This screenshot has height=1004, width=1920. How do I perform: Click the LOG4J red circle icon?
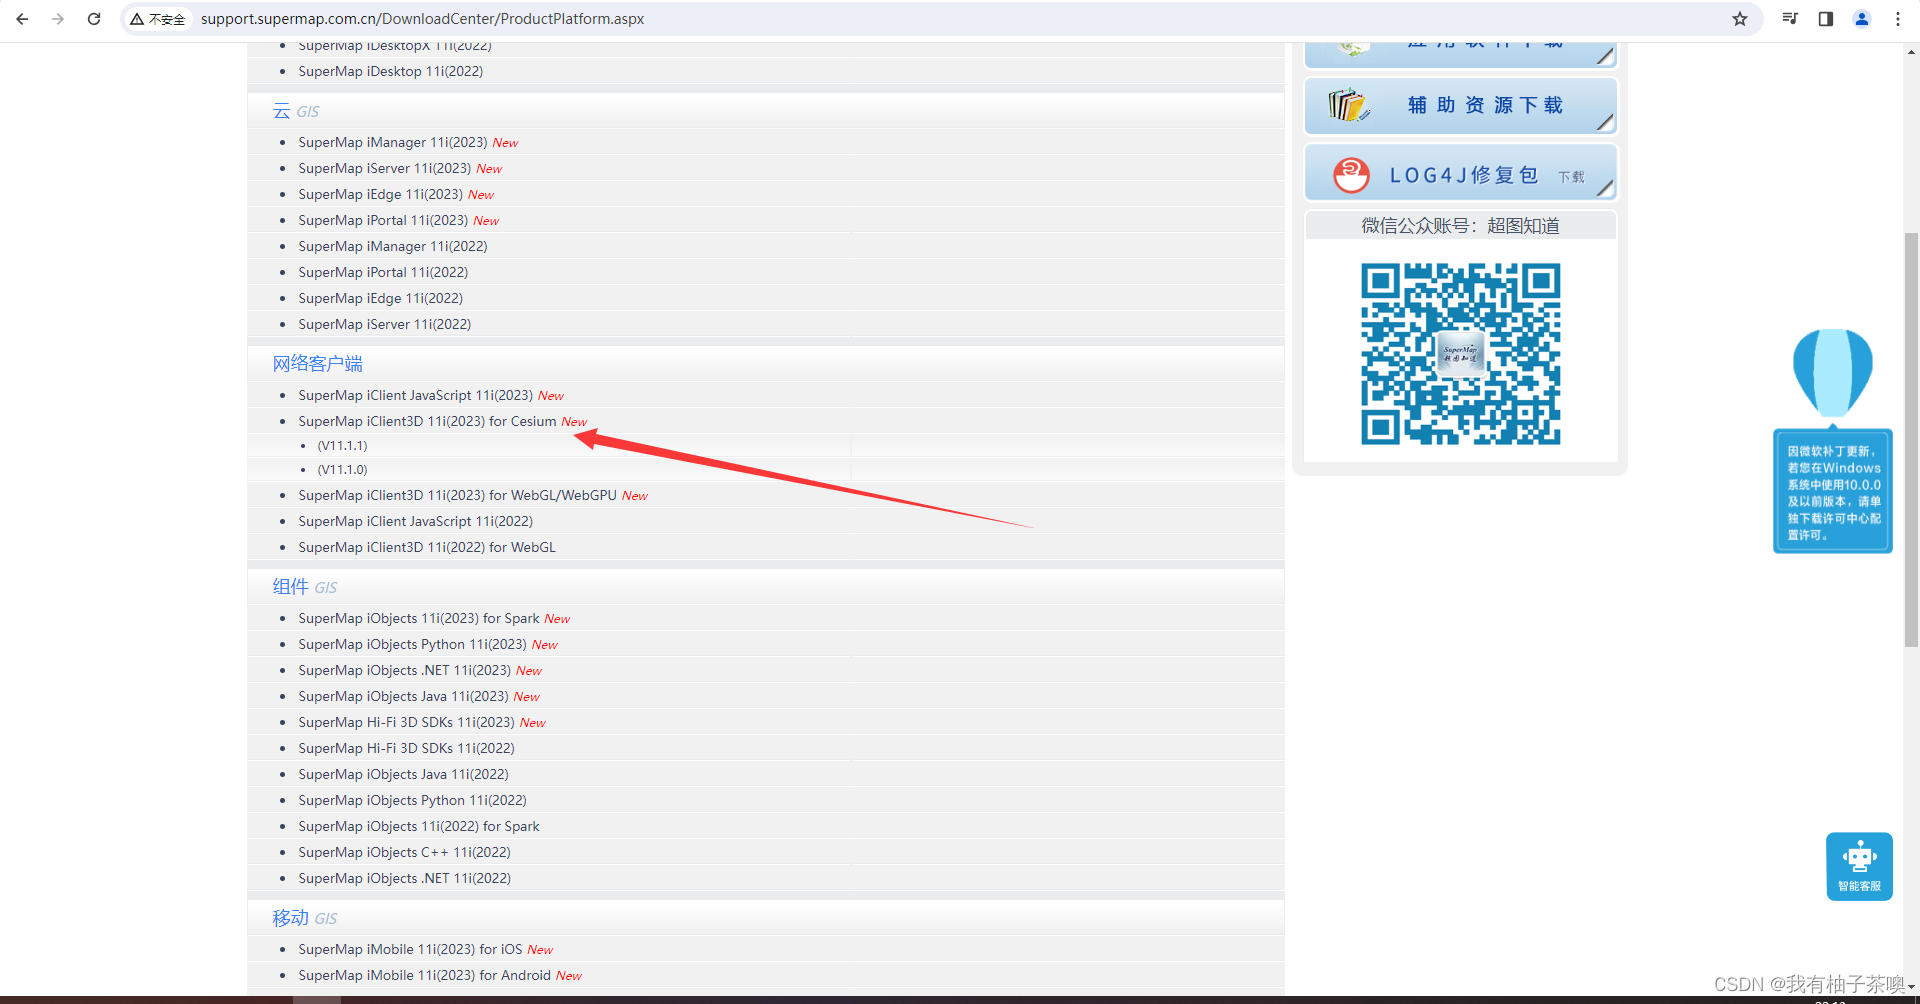pyautogui.click(x=1351, y=175)
